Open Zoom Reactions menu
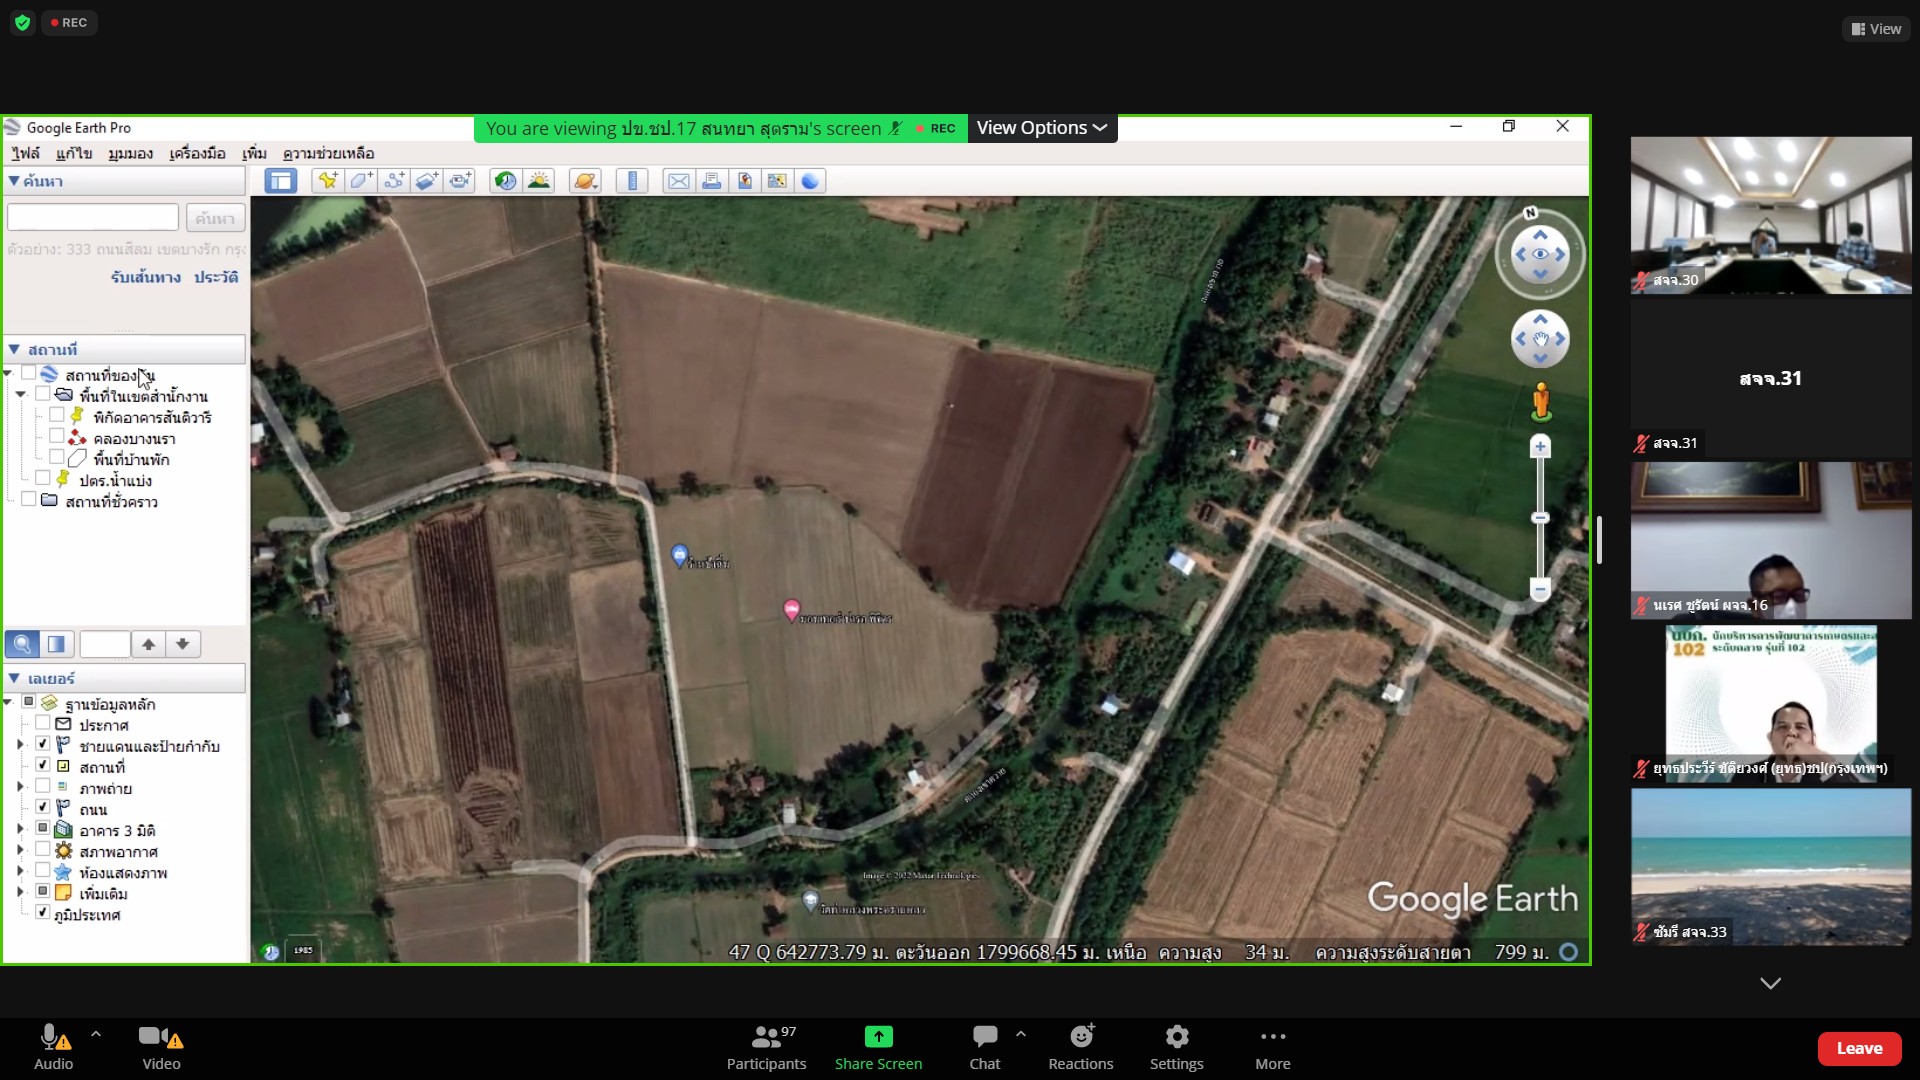1920x1080 pixels. 1080,1047
